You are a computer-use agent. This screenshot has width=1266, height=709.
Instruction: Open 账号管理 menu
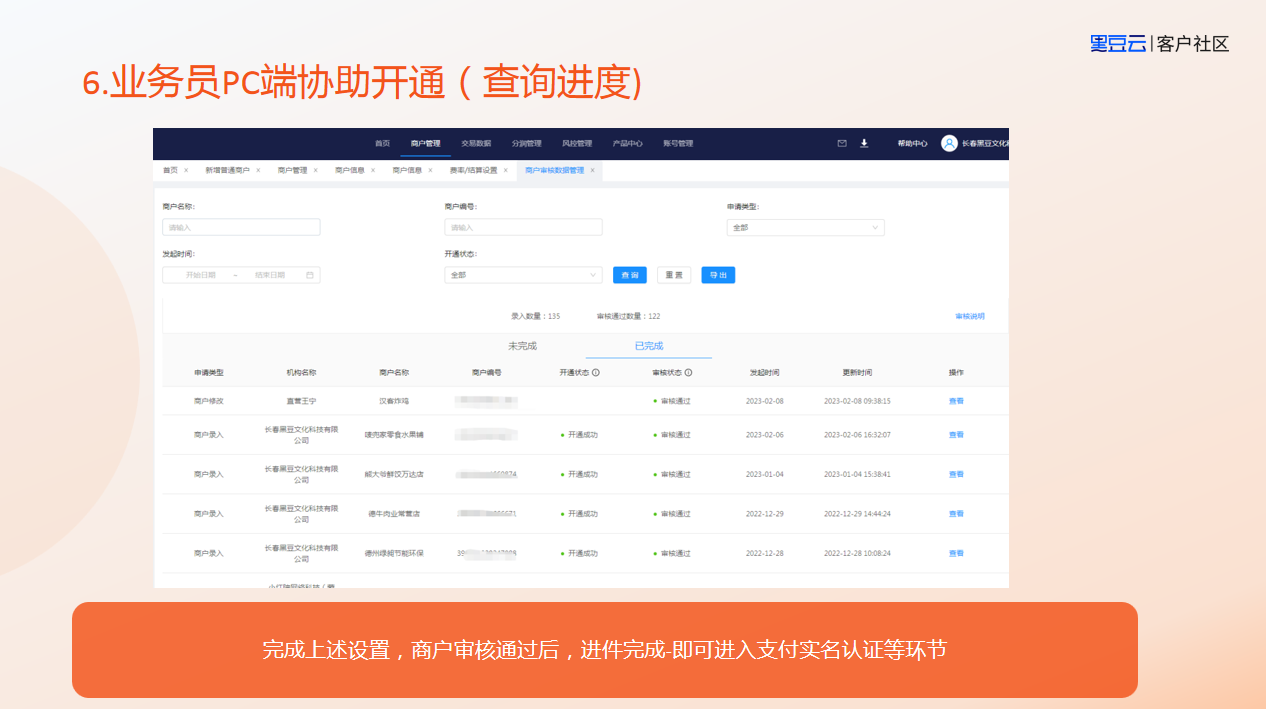tap(678, 143)
